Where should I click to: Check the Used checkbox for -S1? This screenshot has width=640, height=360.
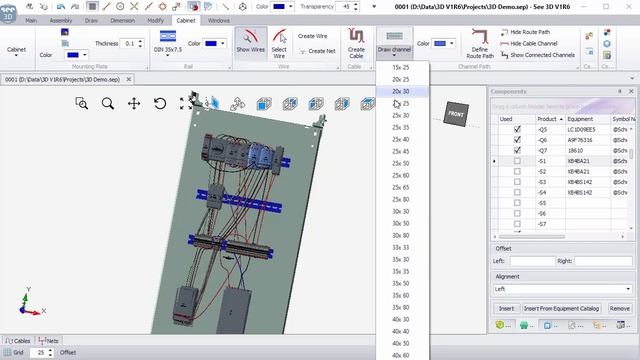click(x=517, y=161)
